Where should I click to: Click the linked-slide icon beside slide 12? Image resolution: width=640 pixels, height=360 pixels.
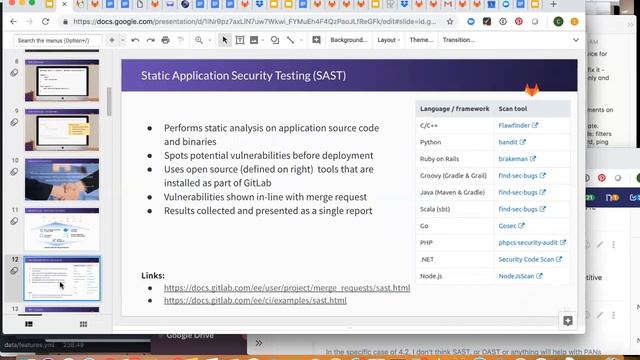click(x=14, y=271)
